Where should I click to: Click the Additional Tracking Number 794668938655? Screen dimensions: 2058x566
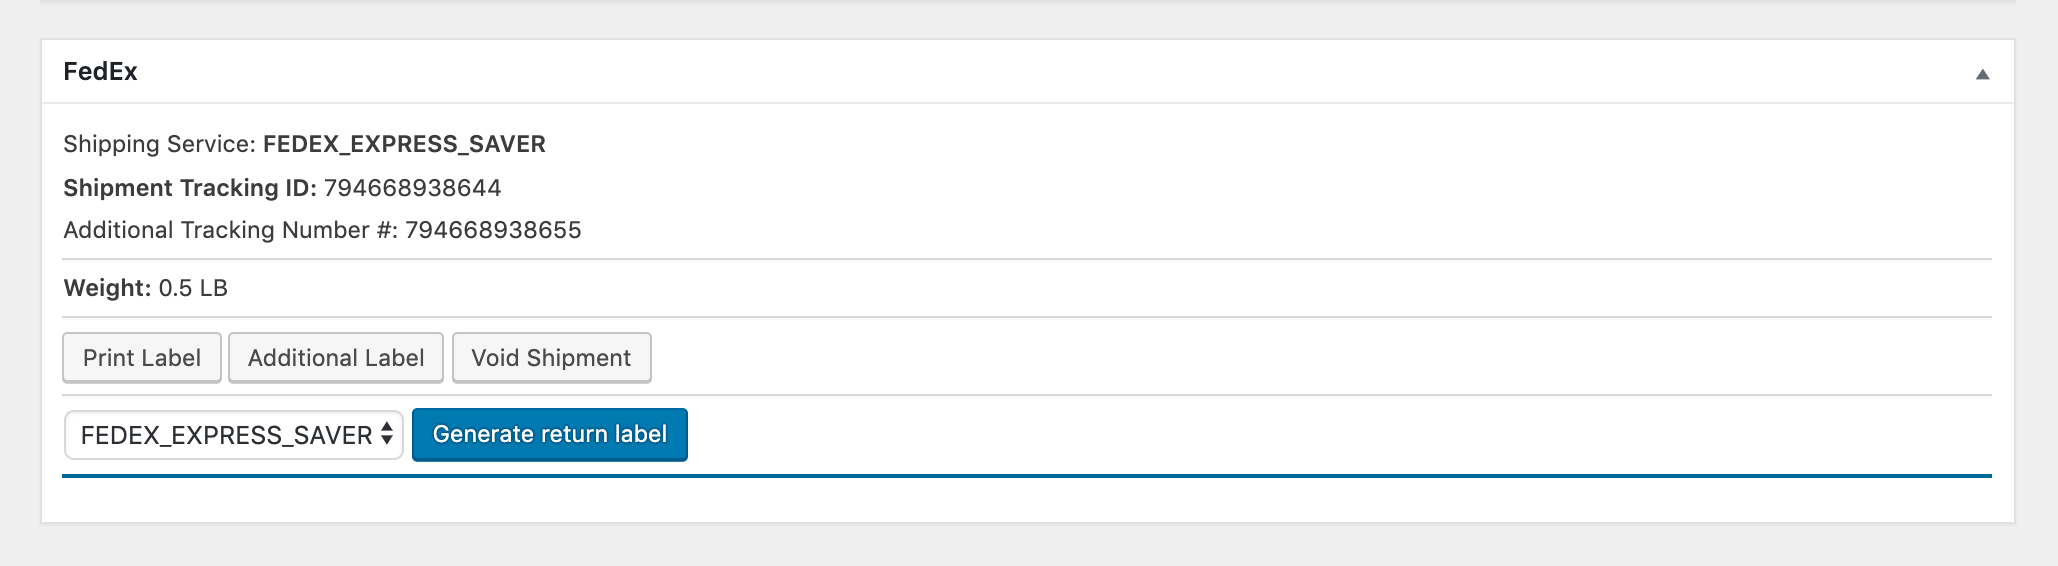coord(493,230)
